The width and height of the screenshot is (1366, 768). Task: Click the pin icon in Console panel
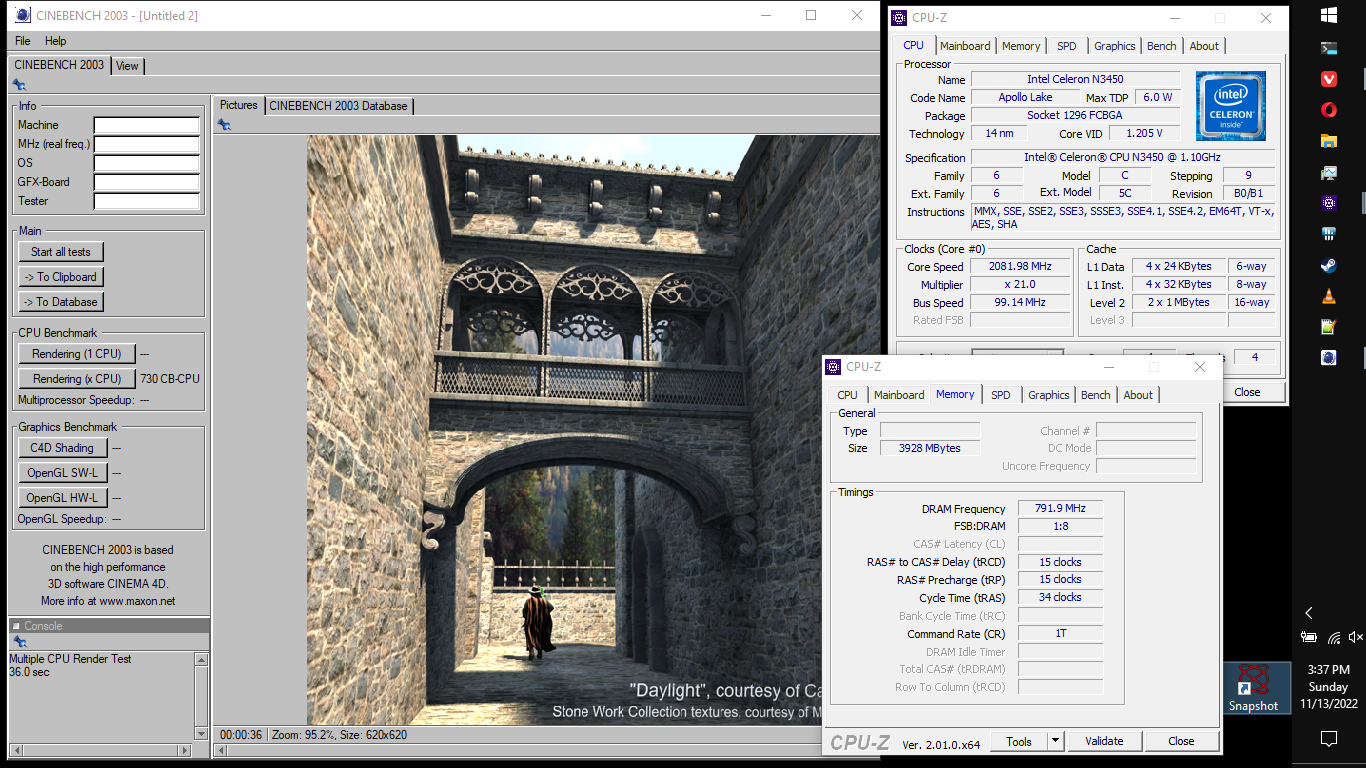tap(19, 641)
